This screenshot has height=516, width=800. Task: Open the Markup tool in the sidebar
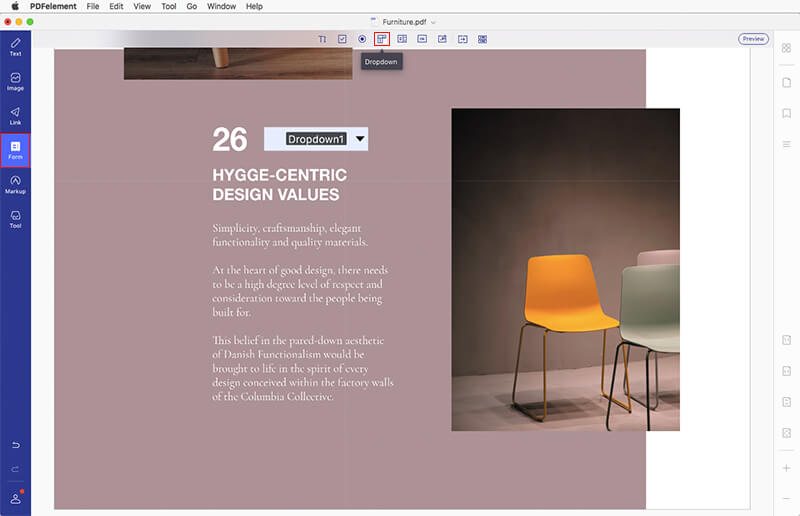[15, 184]
